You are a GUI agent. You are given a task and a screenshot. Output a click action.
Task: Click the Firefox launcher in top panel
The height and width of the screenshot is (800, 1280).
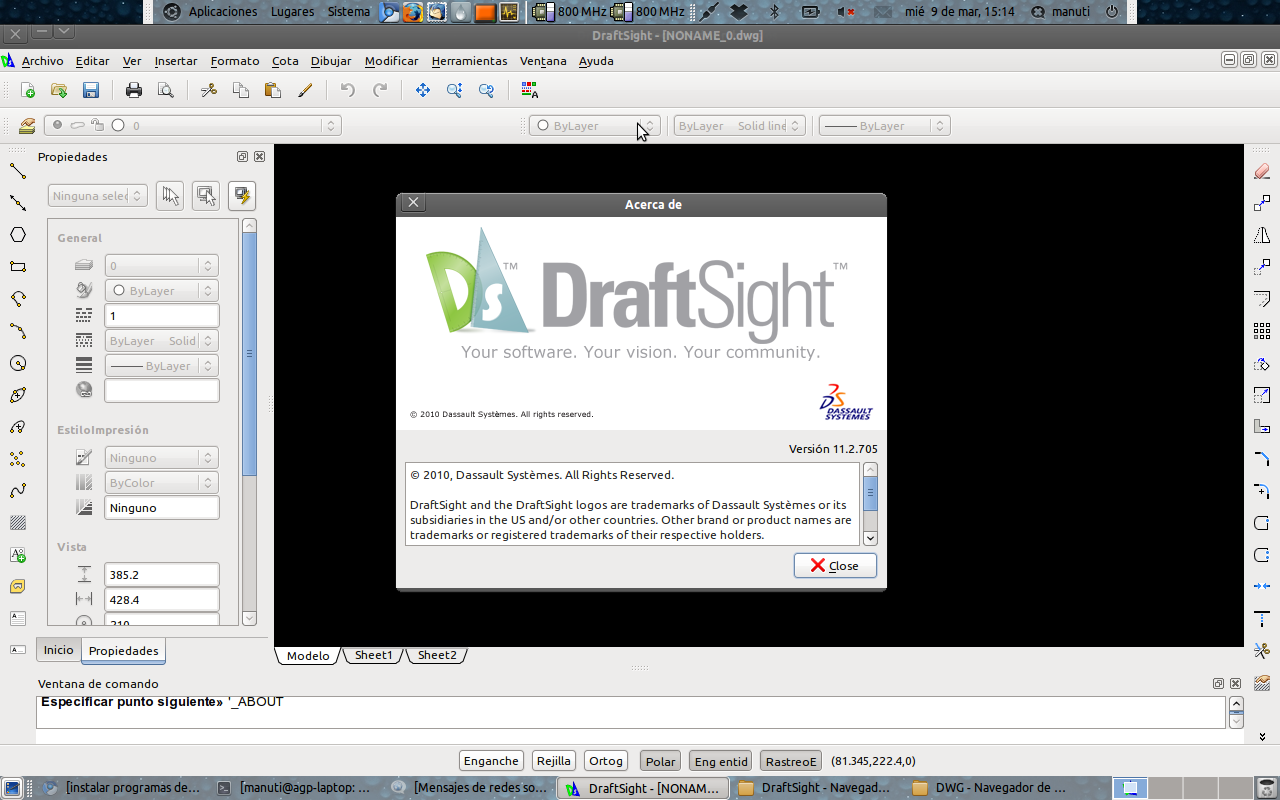[x=413, y=12]
